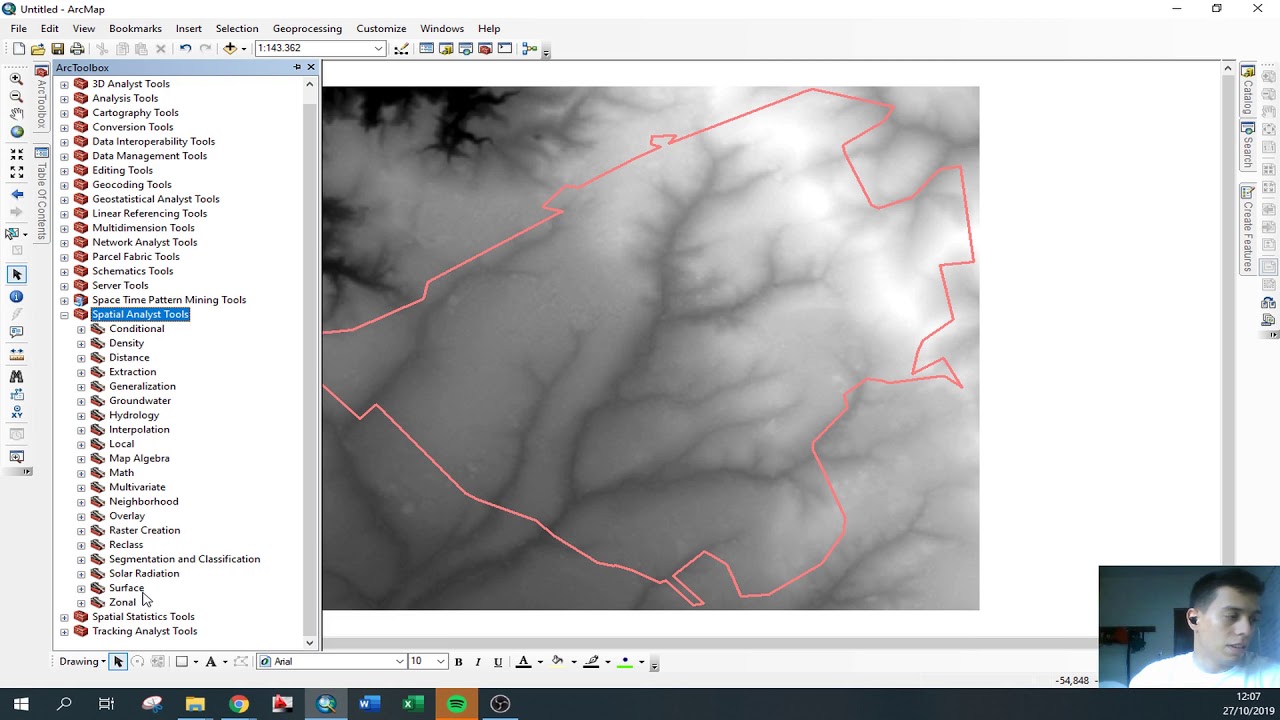Open the Python window icon

(505, 48)
